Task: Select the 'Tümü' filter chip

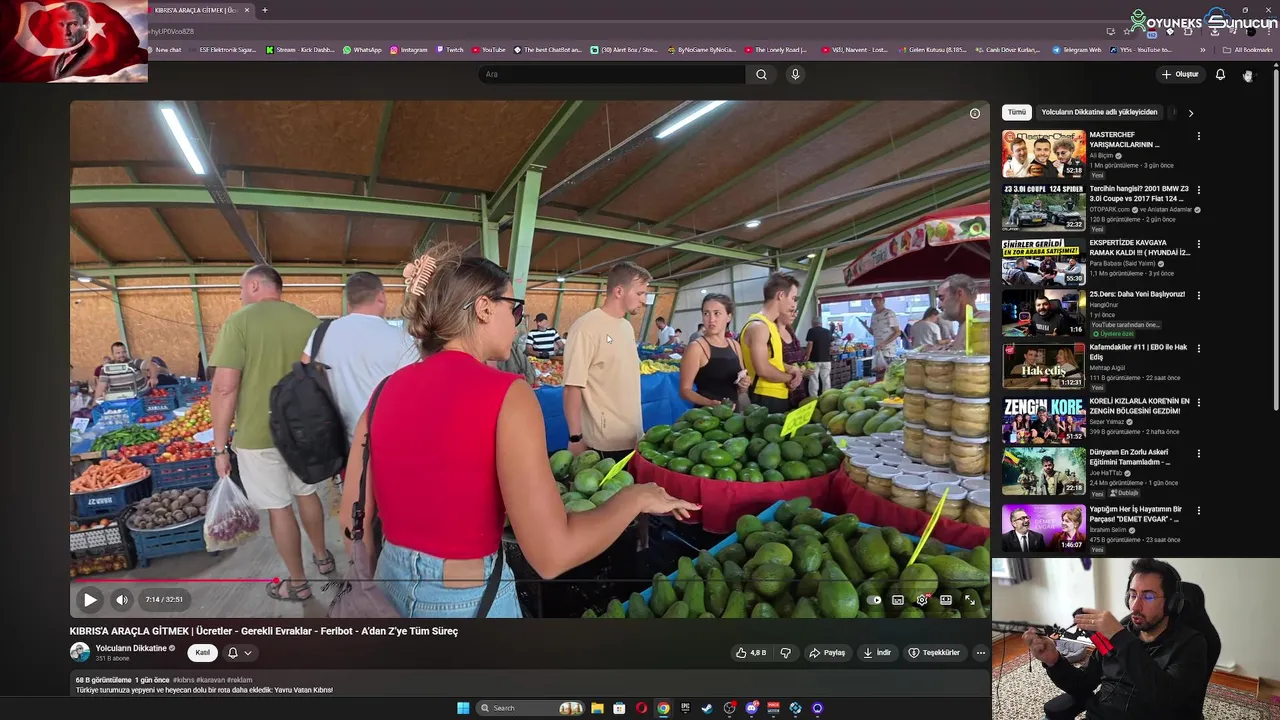Action: pos(1016,112)
